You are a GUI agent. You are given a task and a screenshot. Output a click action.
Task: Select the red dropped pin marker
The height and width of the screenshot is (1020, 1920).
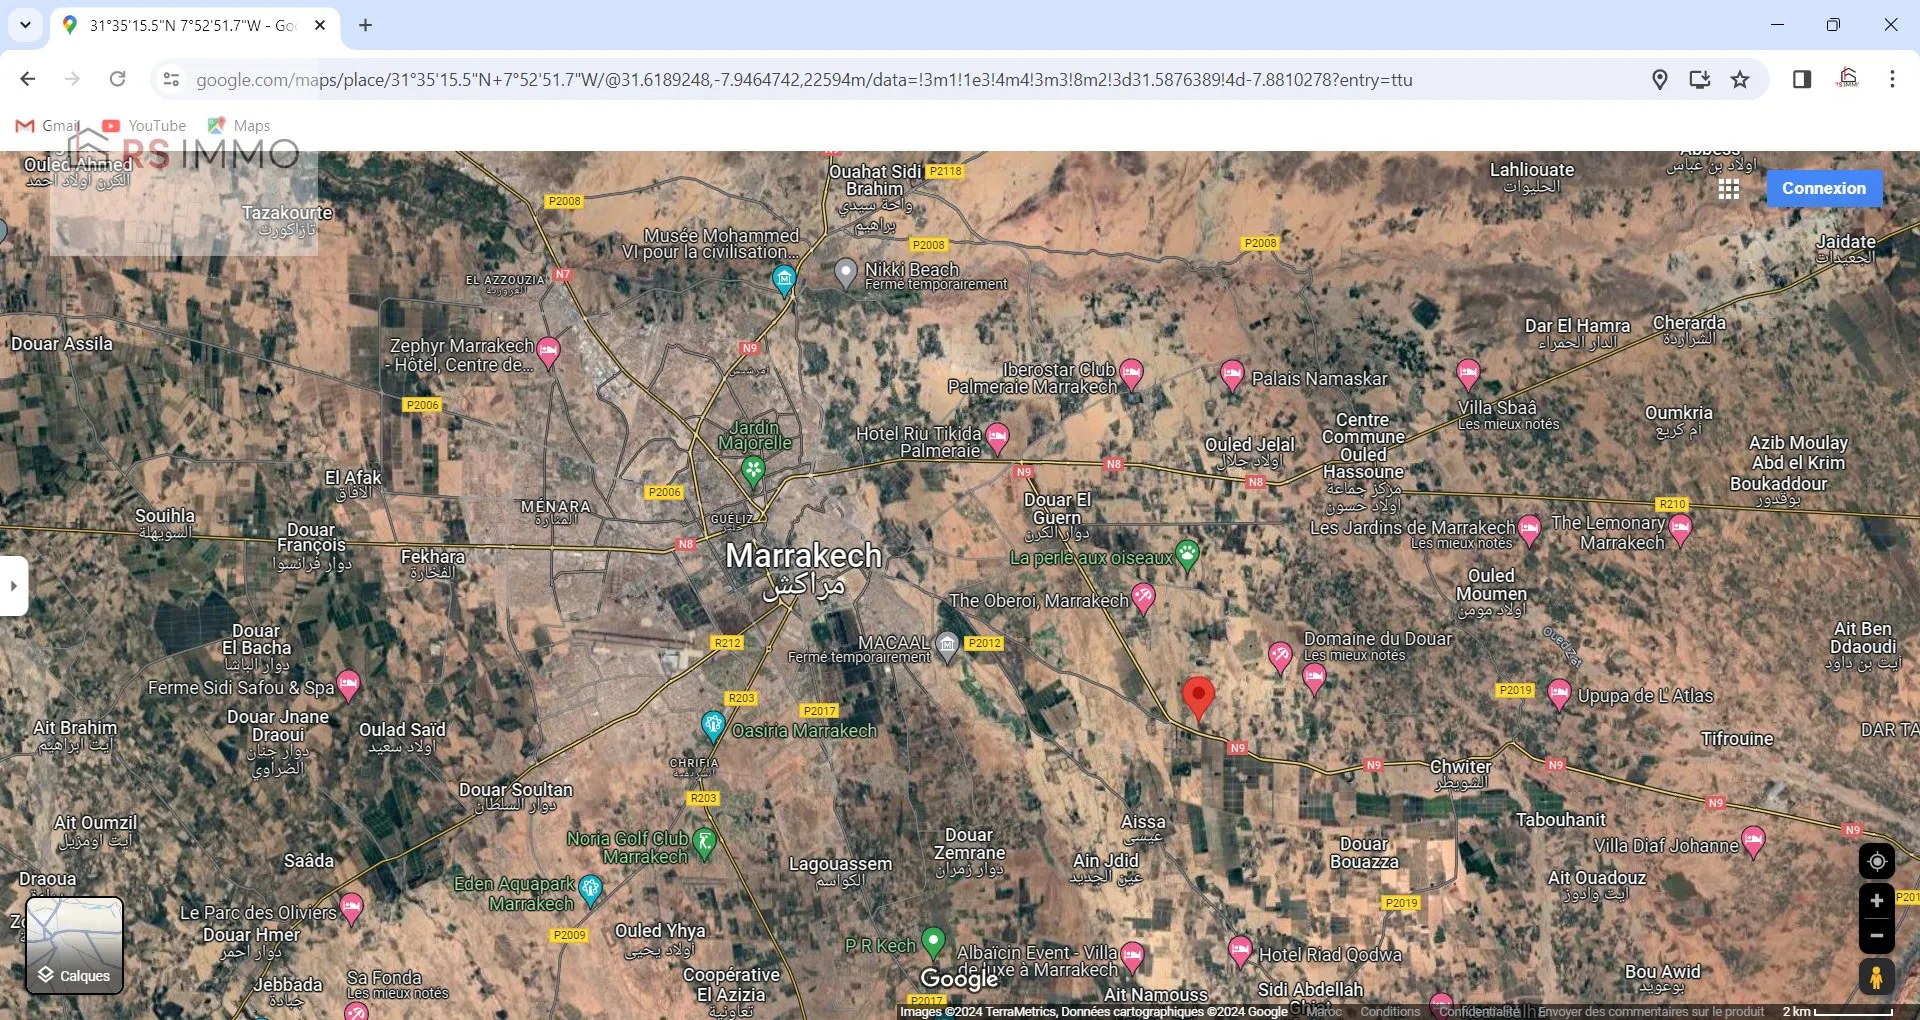(1198, 698)
